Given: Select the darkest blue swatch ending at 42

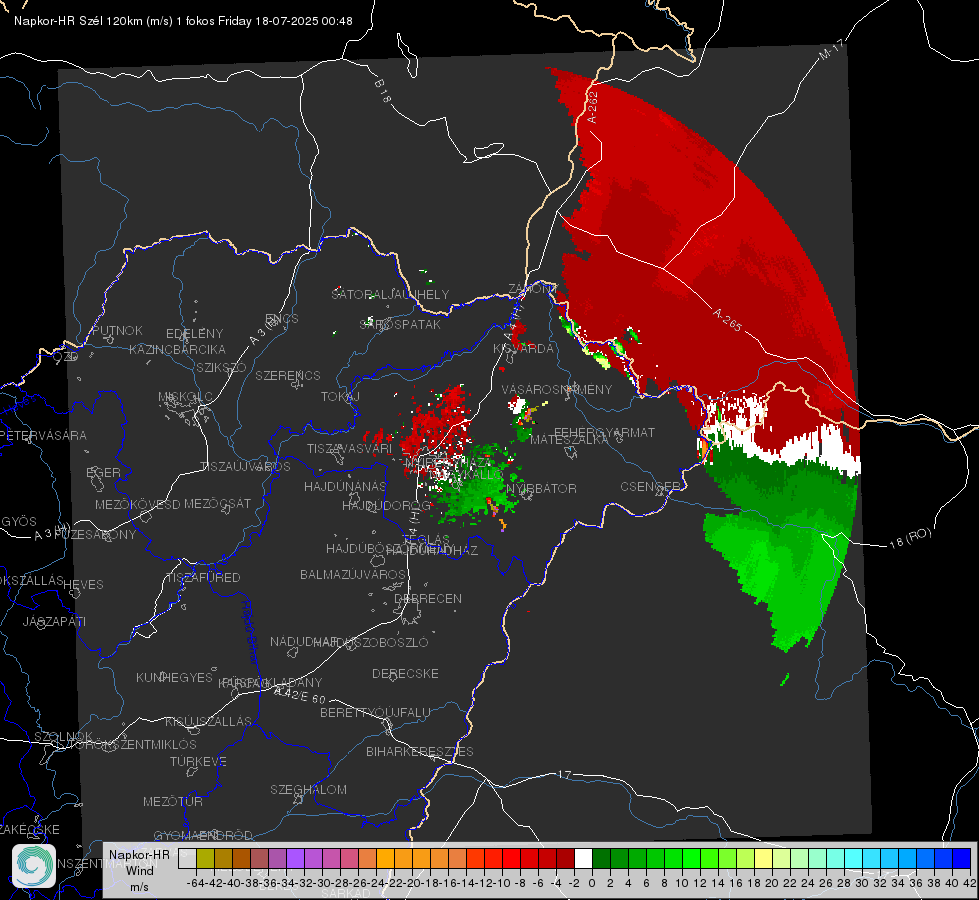Looking at the screenshot, I should 962,858.
